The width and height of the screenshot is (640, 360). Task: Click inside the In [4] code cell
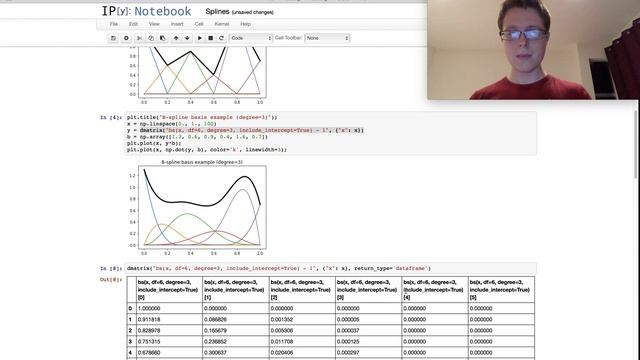[331, 133]
